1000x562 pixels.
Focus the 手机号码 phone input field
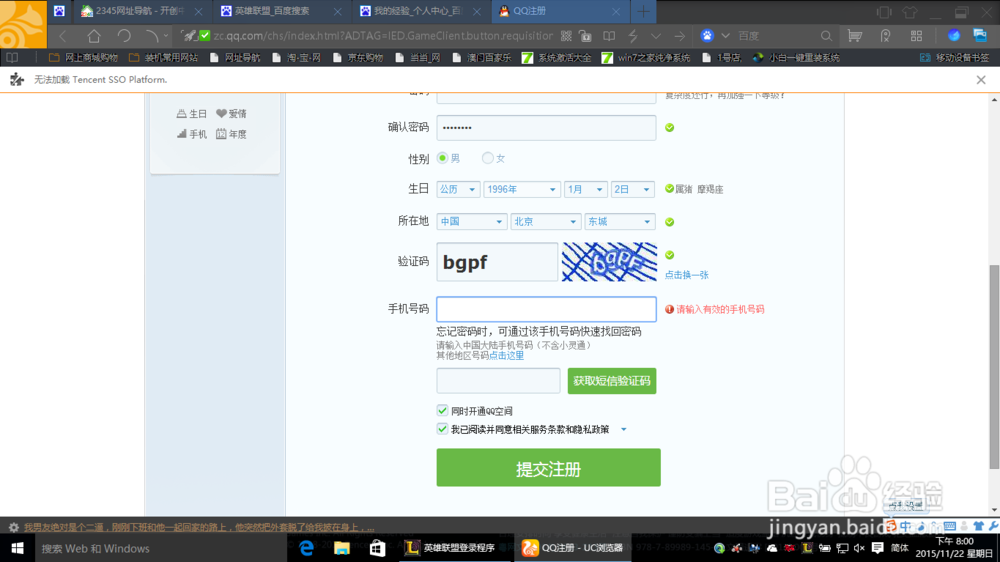coord(547,309)
